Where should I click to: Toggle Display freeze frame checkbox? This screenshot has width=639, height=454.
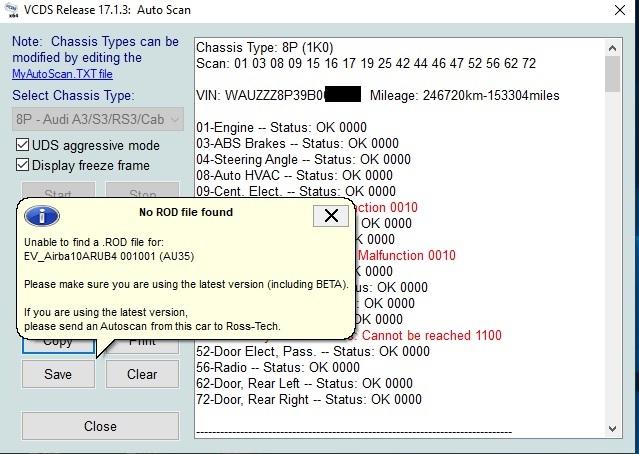(x=22, y=165)
